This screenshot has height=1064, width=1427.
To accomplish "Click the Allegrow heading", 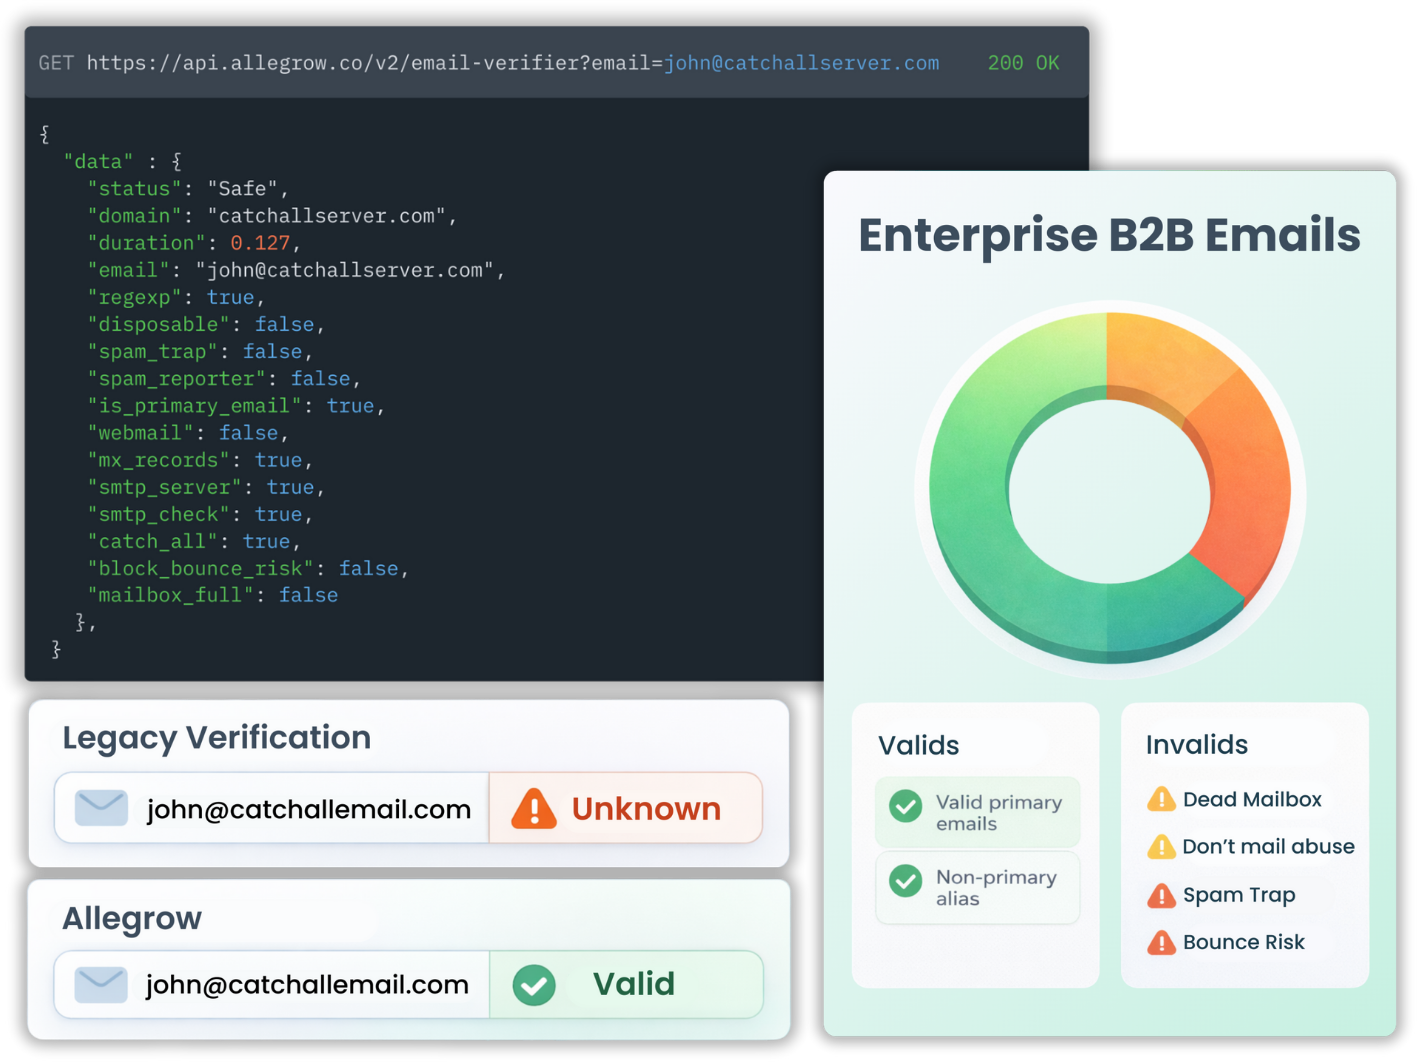I will click(x=132, y=918).
